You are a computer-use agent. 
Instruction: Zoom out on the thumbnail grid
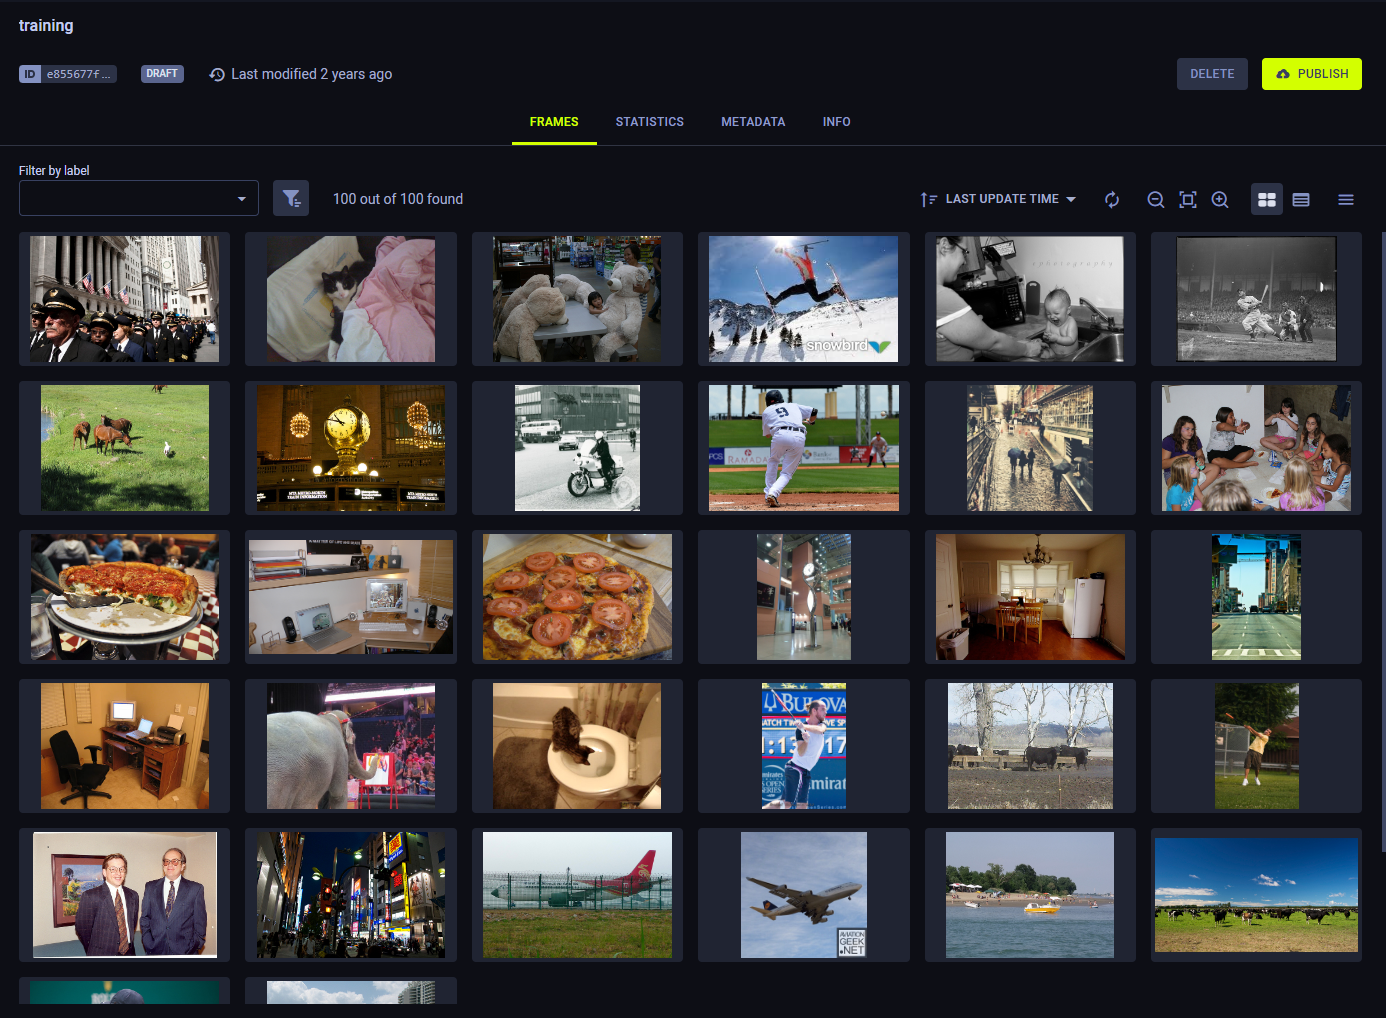1156,199
